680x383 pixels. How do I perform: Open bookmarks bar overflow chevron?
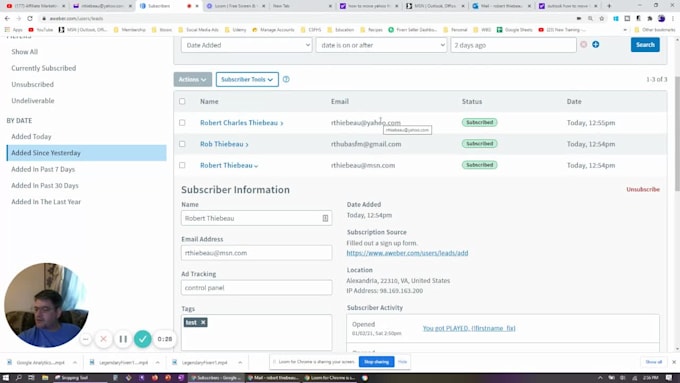(x=625, y=29)
